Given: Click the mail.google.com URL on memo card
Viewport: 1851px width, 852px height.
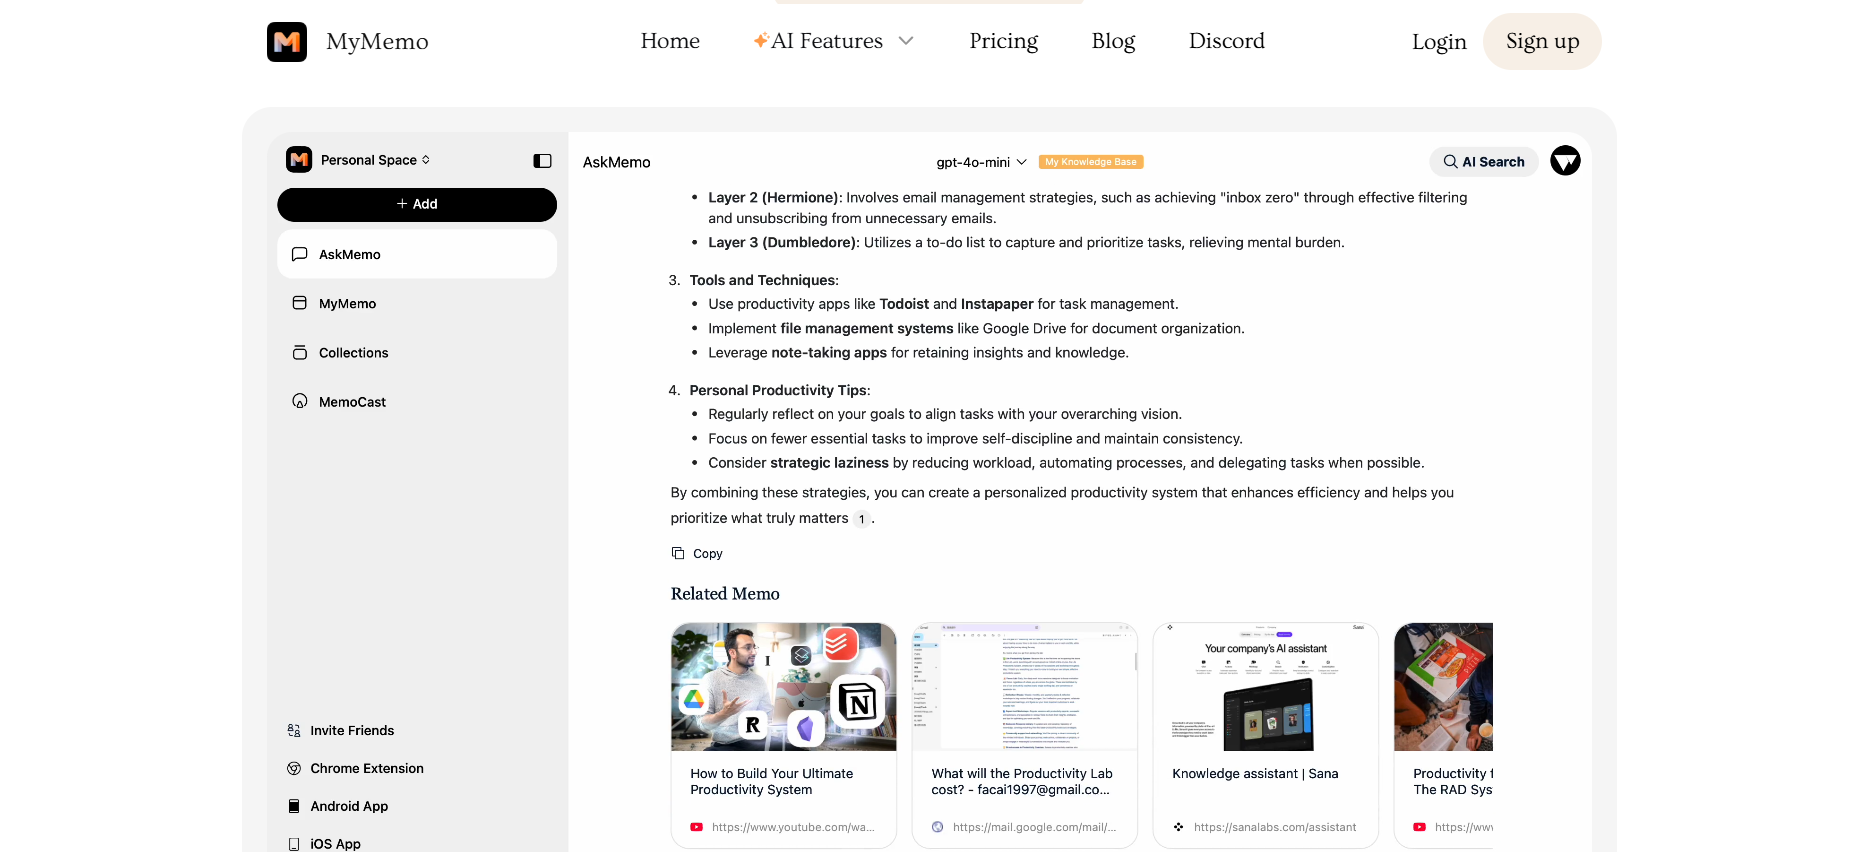Looking at the screenshot, I should (x=1034, y=827).
